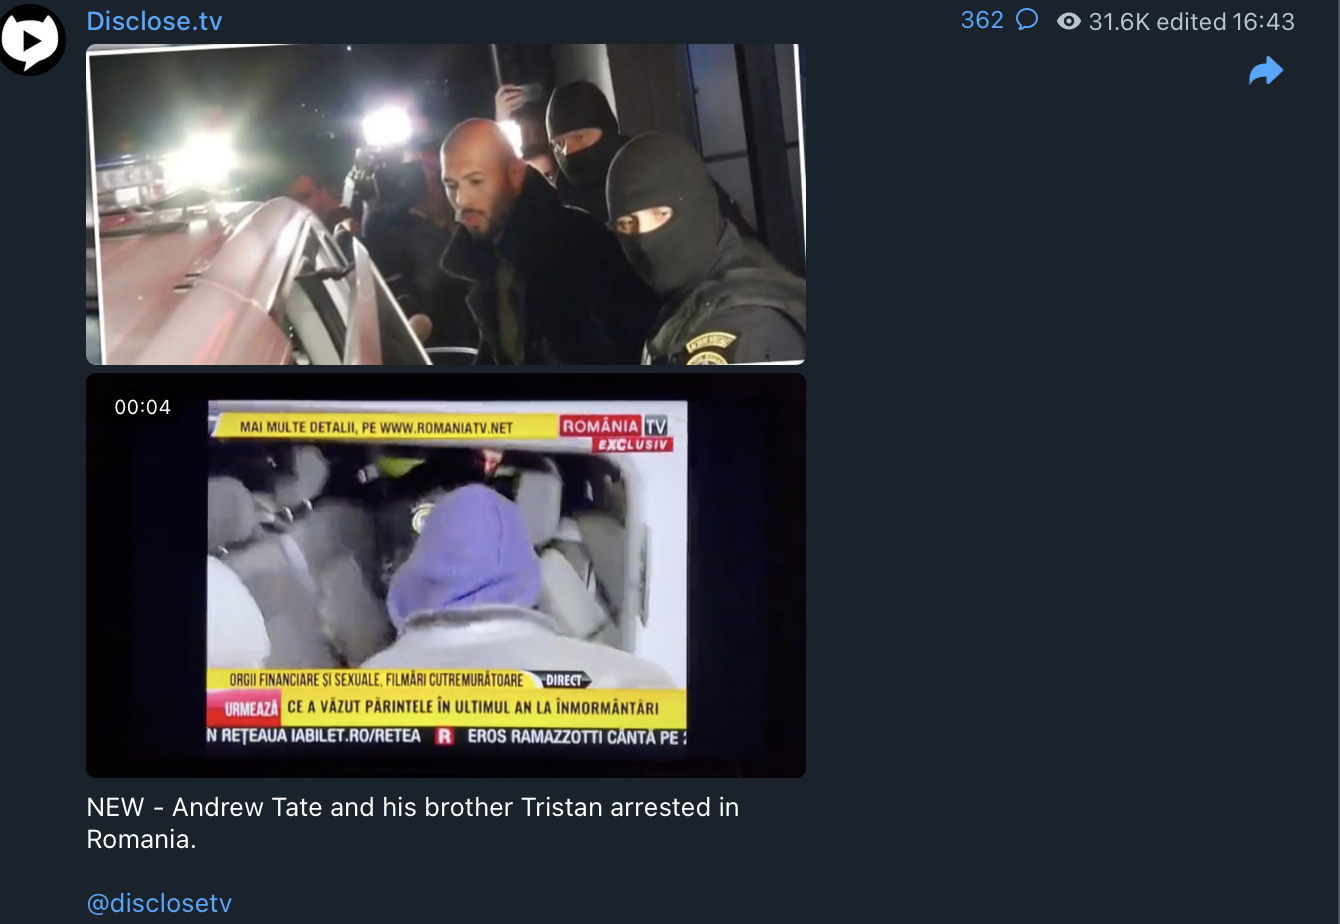The width and height of the screenshot is (1340, 924).
Task: Click the message text about Romania arrest
Action: pos(413,823)
